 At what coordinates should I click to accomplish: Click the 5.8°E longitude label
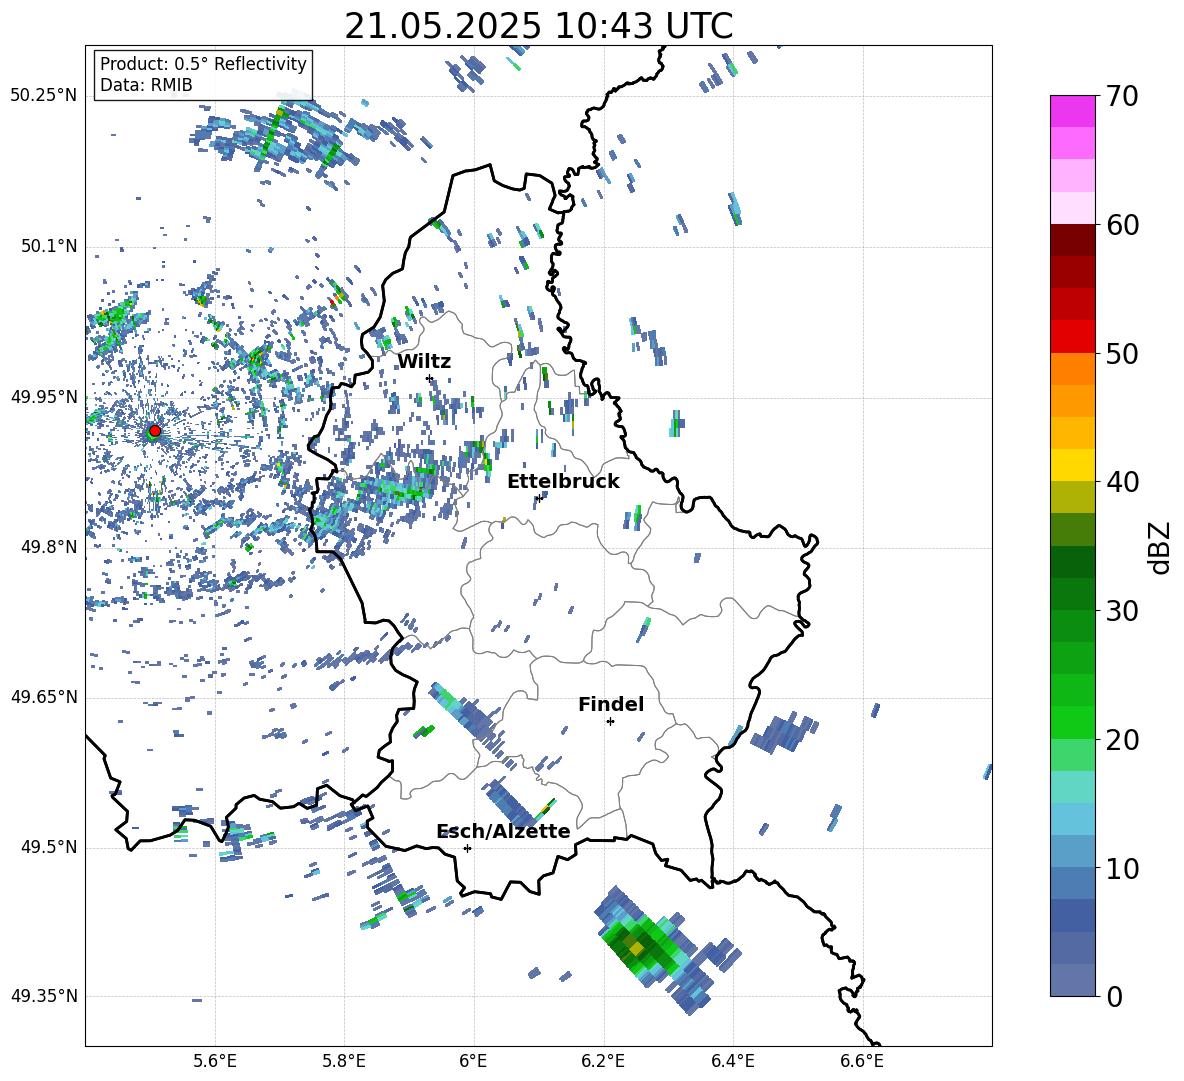344,1061
